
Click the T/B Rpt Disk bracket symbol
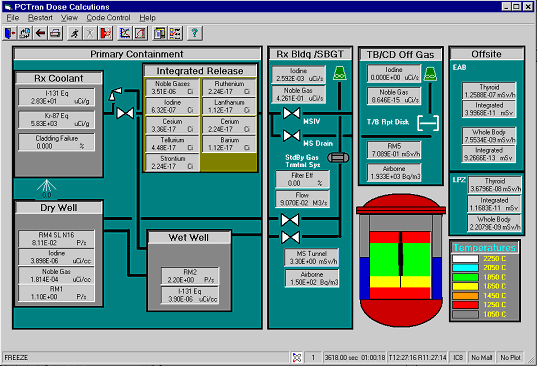(428, 123)
